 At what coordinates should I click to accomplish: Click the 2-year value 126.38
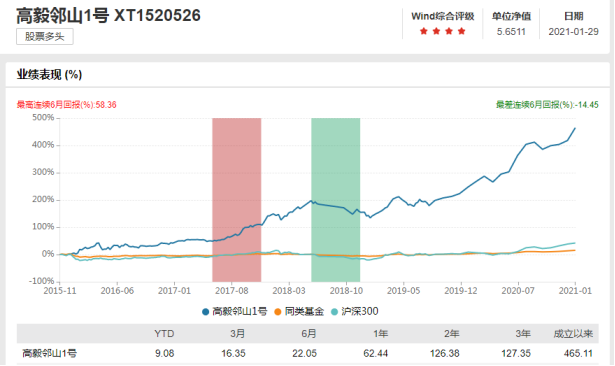click(444, 353)
